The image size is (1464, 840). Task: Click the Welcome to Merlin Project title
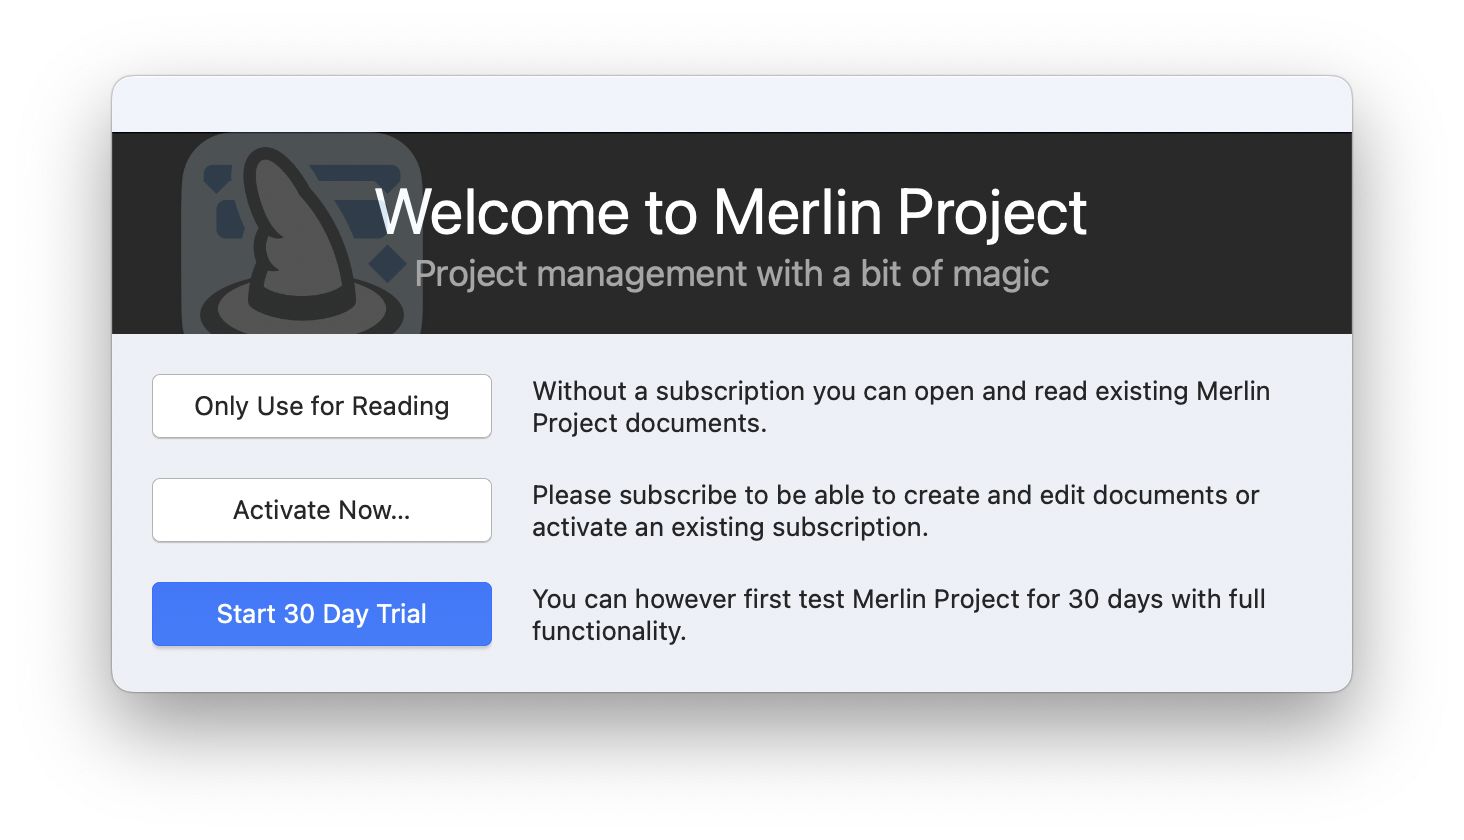pos(732,211)
